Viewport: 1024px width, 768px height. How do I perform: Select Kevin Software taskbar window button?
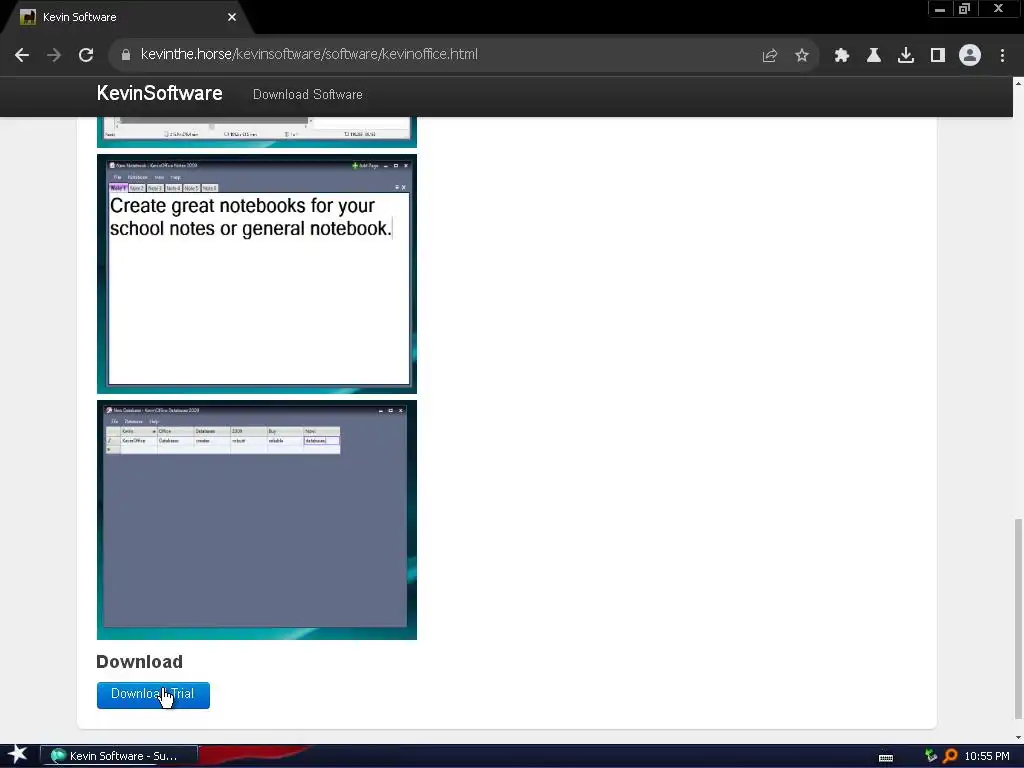point(119,756)
